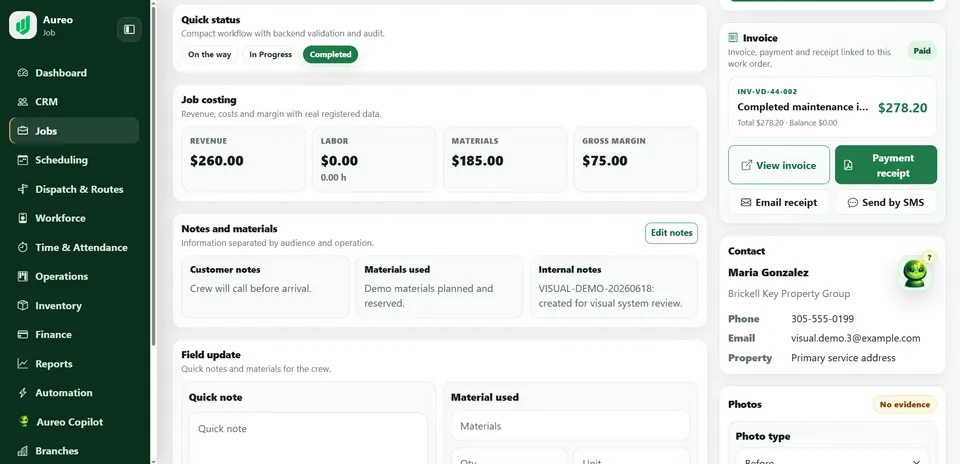Click the Aureo logo icon
Screen dimensions: 960x464
coord(23,25)
